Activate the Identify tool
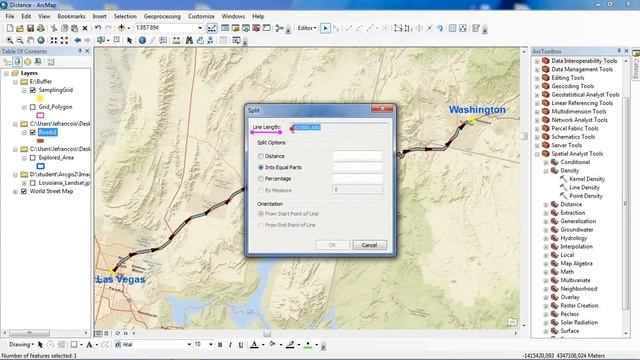Viewport: 640px width, 360px height. pyautogui.click(x=142, y=40)
